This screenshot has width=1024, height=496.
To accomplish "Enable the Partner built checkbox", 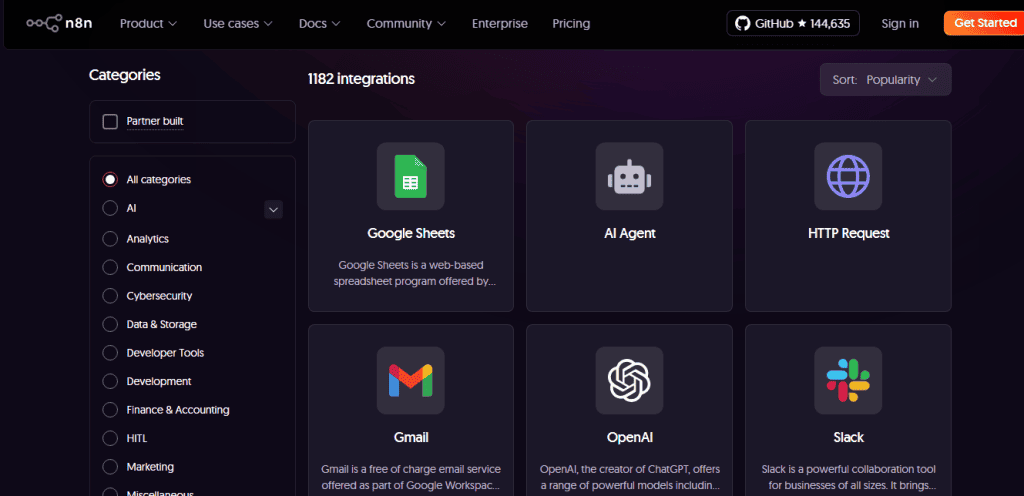I will pos(110,122).
